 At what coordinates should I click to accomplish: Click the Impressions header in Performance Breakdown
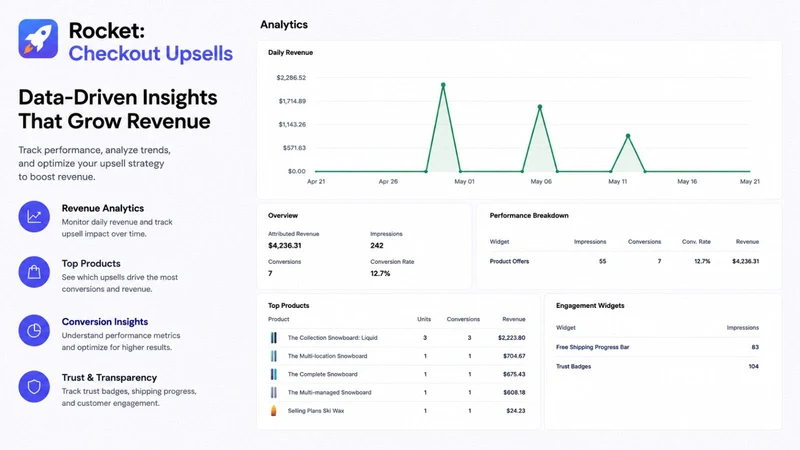(x=590, y=242)
